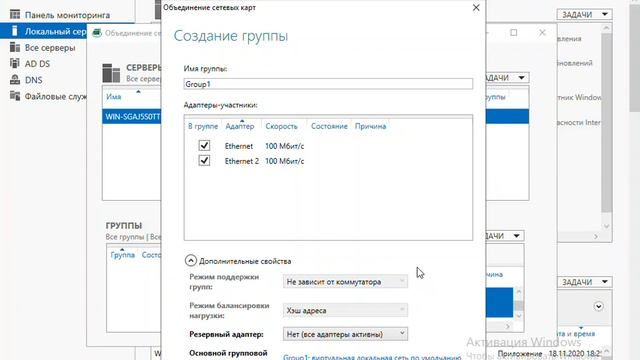Open the Резервный адаптер dropdown

pyautogui.click(x=345, y=334)
